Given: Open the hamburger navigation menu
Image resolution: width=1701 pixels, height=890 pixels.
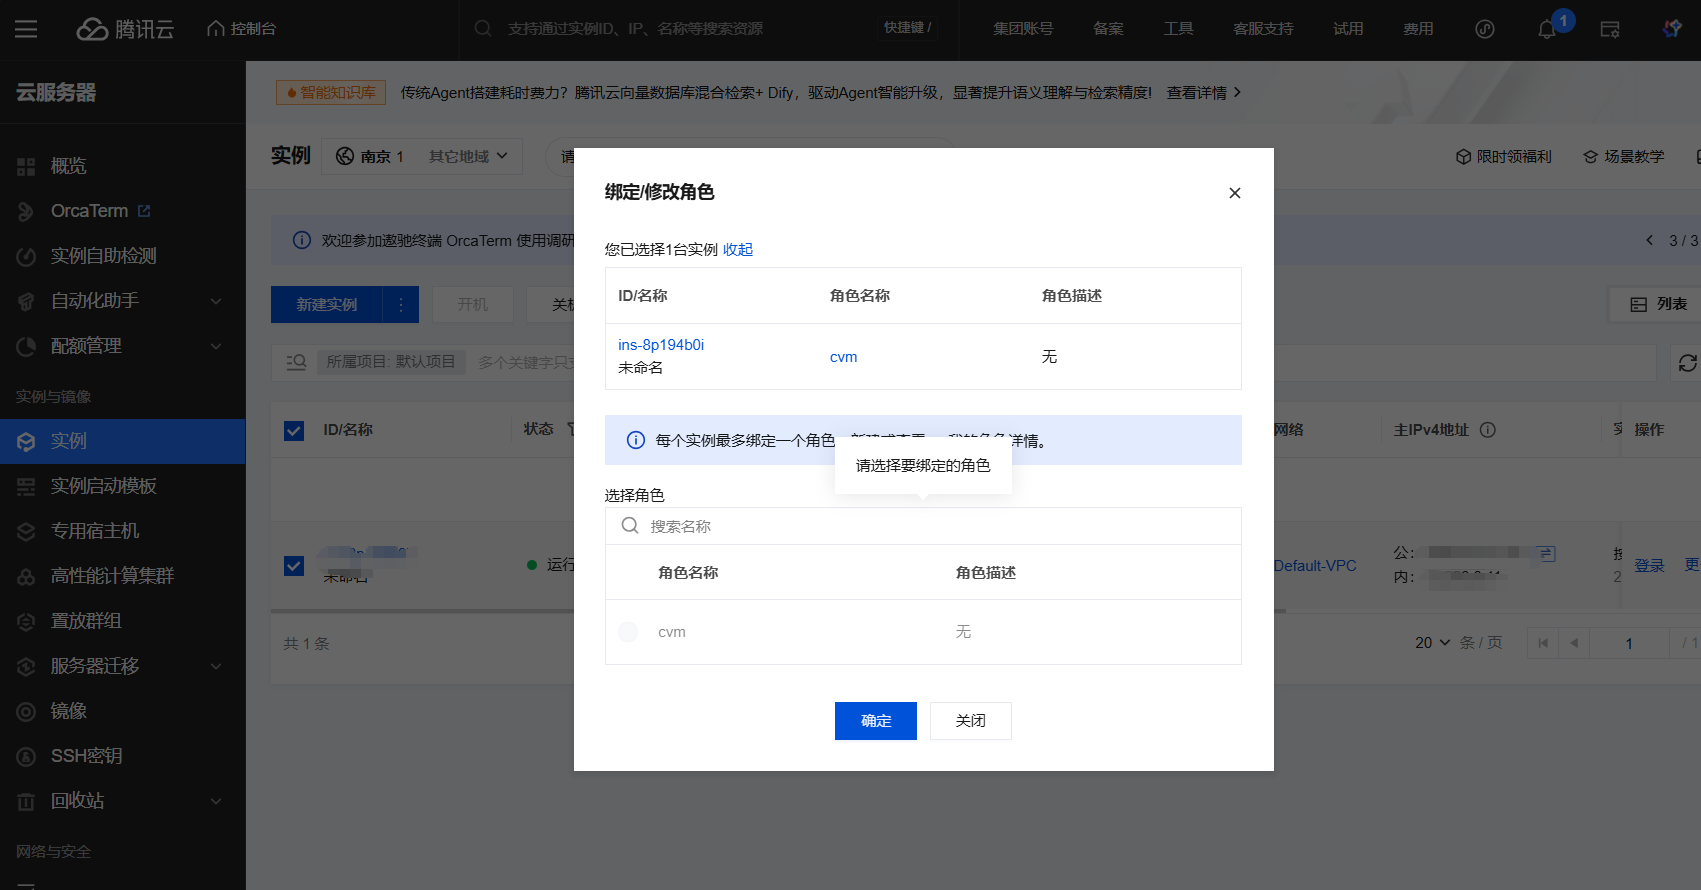Looking at the screenshot, I should (26, 29).
